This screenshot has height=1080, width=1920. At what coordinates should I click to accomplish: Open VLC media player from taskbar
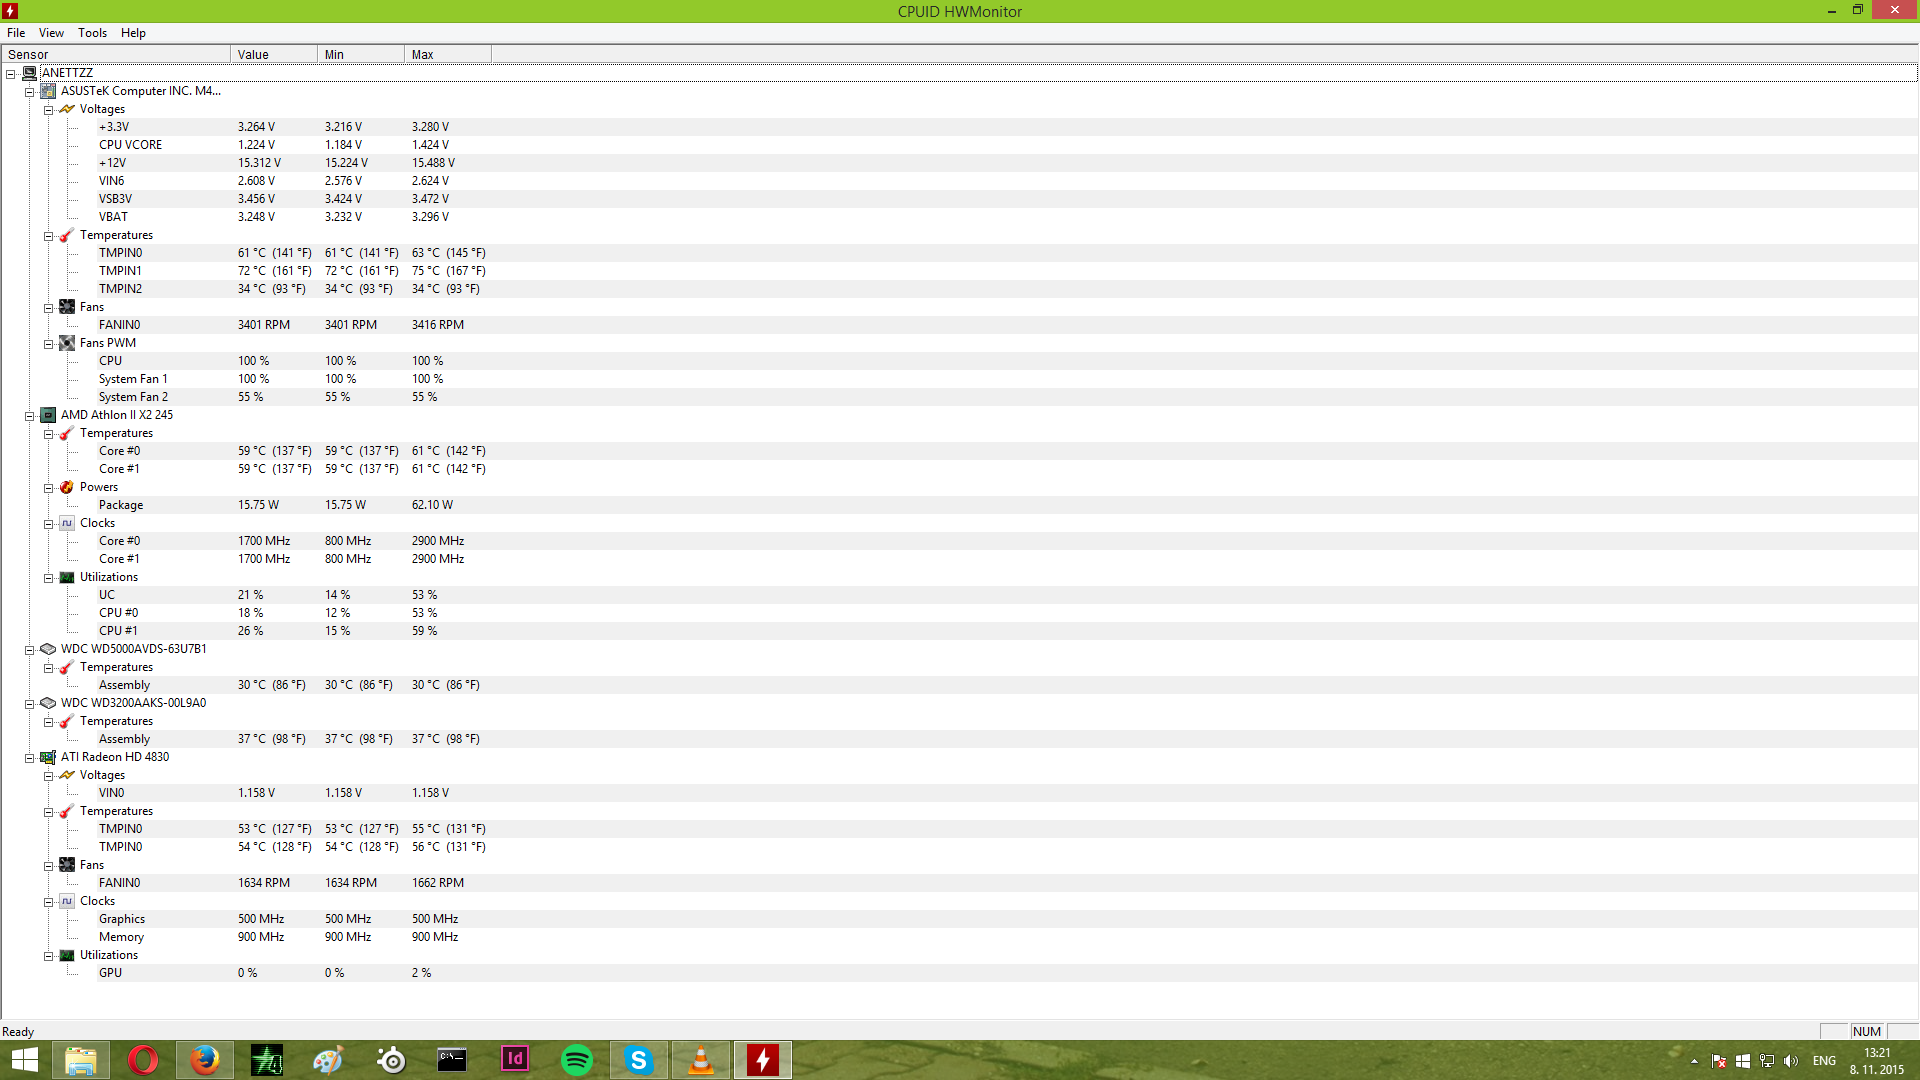click(701, 1059)
